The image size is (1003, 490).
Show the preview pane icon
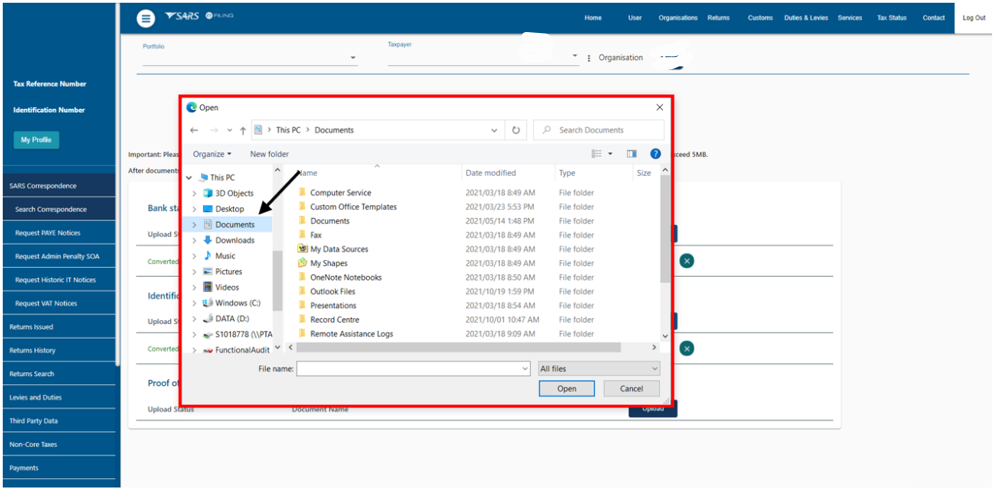pyautogui.click(x=631, y=154)
